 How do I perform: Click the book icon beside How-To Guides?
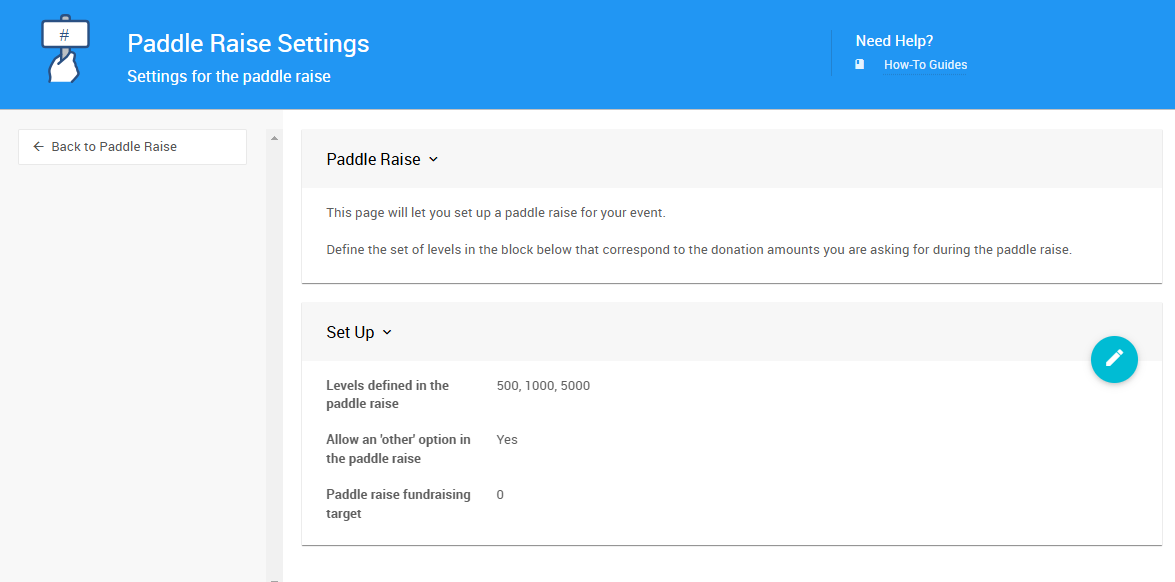tap(859, 65)
